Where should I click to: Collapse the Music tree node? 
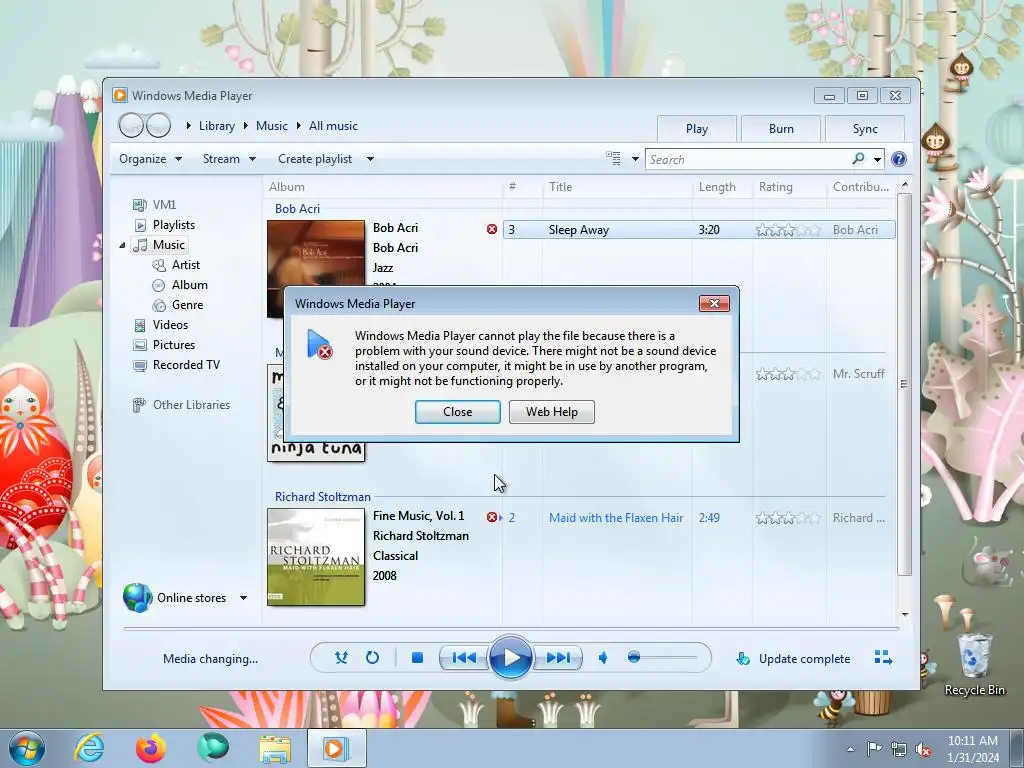pos(122,246)
